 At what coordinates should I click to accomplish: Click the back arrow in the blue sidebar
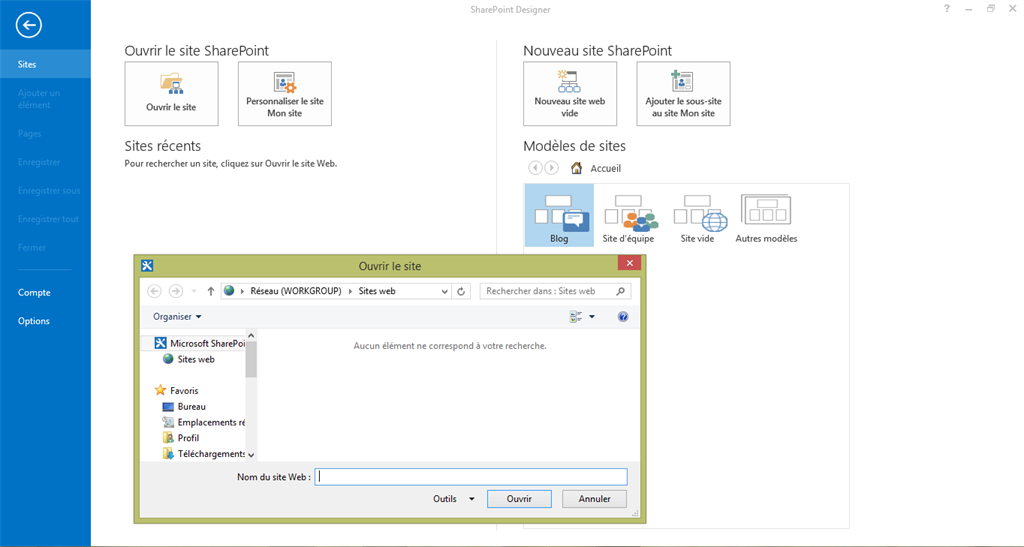click(x=29, y=25)
